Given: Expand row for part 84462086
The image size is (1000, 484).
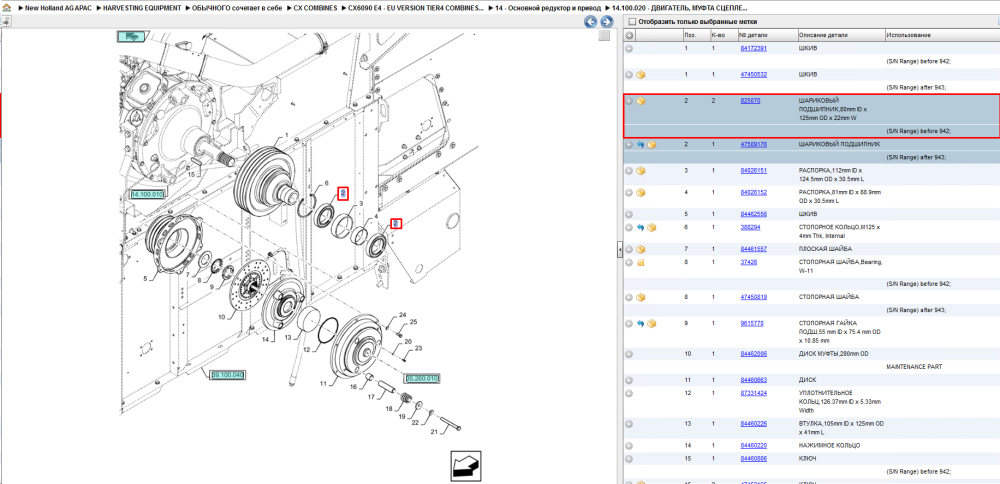Looking at the screenshot, I should (x=629, y=354).
